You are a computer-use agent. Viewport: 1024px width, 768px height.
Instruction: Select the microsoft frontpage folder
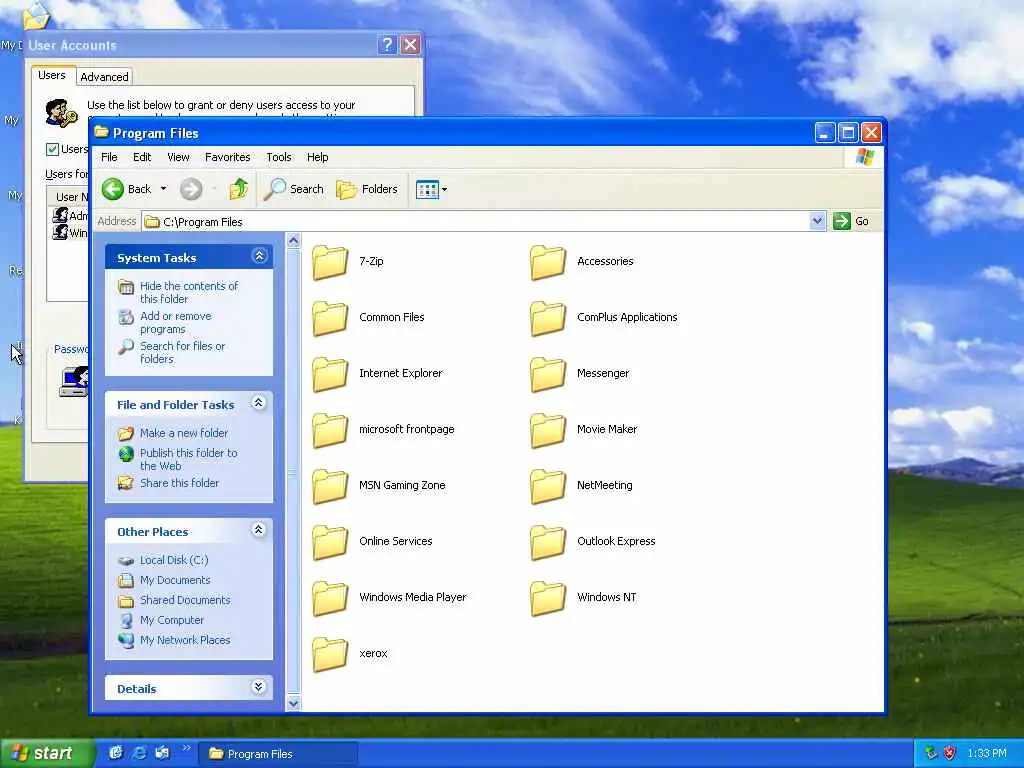point(383,430)
